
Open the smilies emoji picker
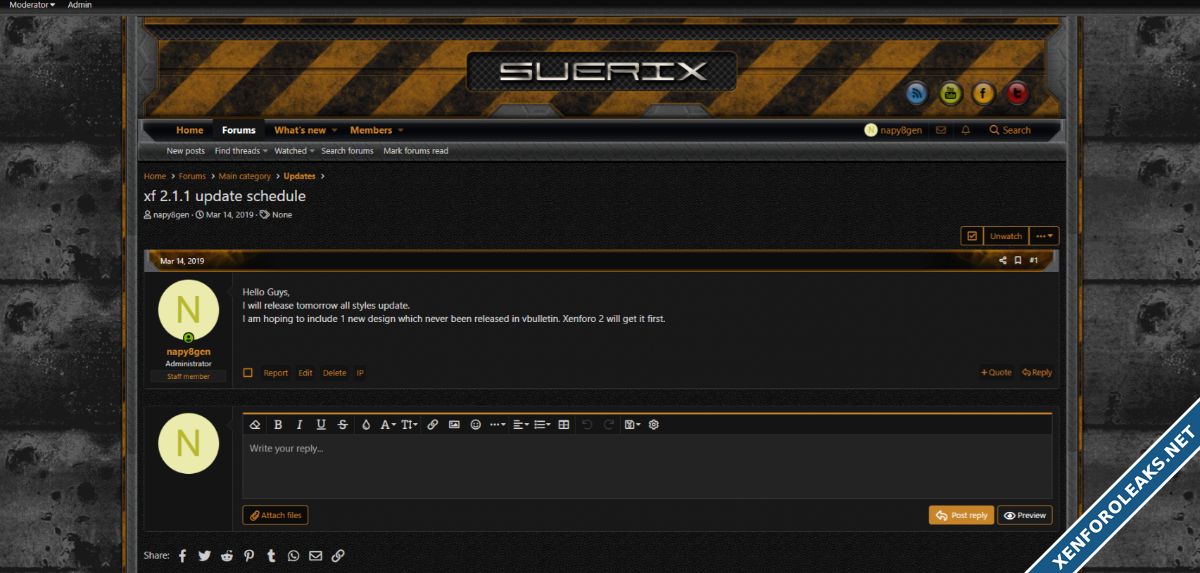pyautogui.click(x=476, y=425)
